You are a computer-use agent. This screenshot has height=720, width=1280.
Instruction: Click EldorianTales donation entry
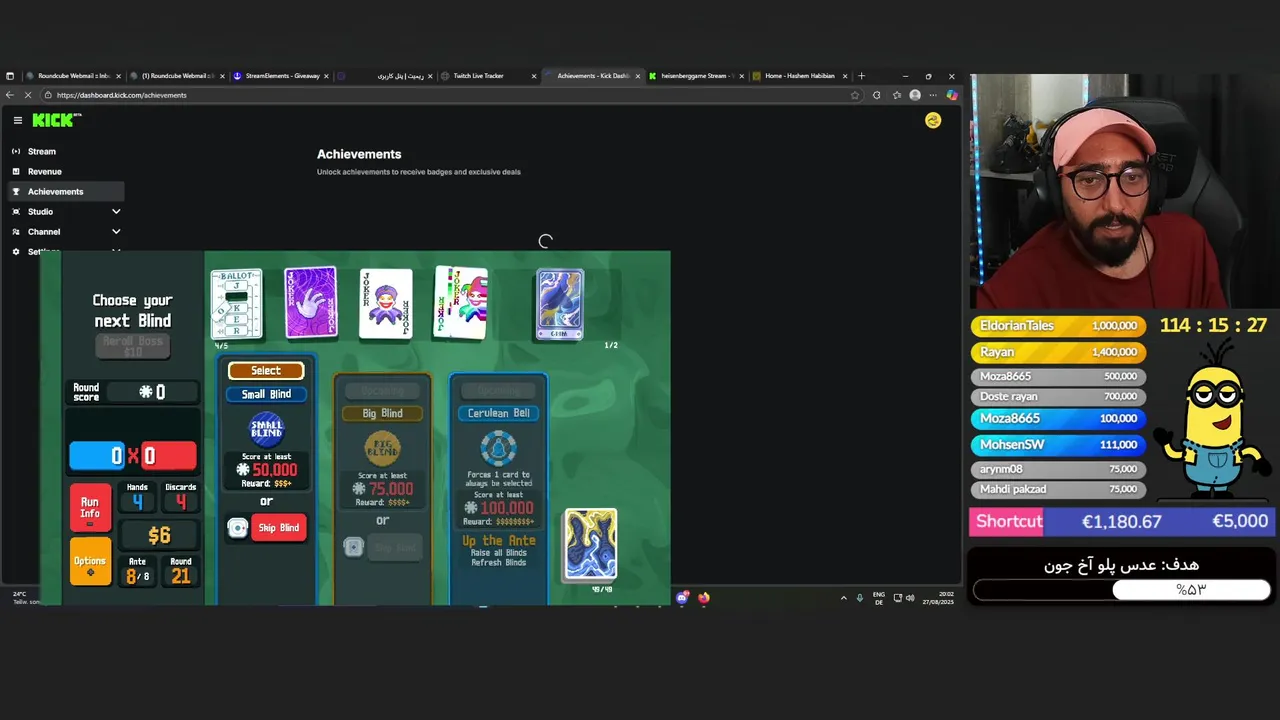pyautogui.click(x=1058, y=326)
